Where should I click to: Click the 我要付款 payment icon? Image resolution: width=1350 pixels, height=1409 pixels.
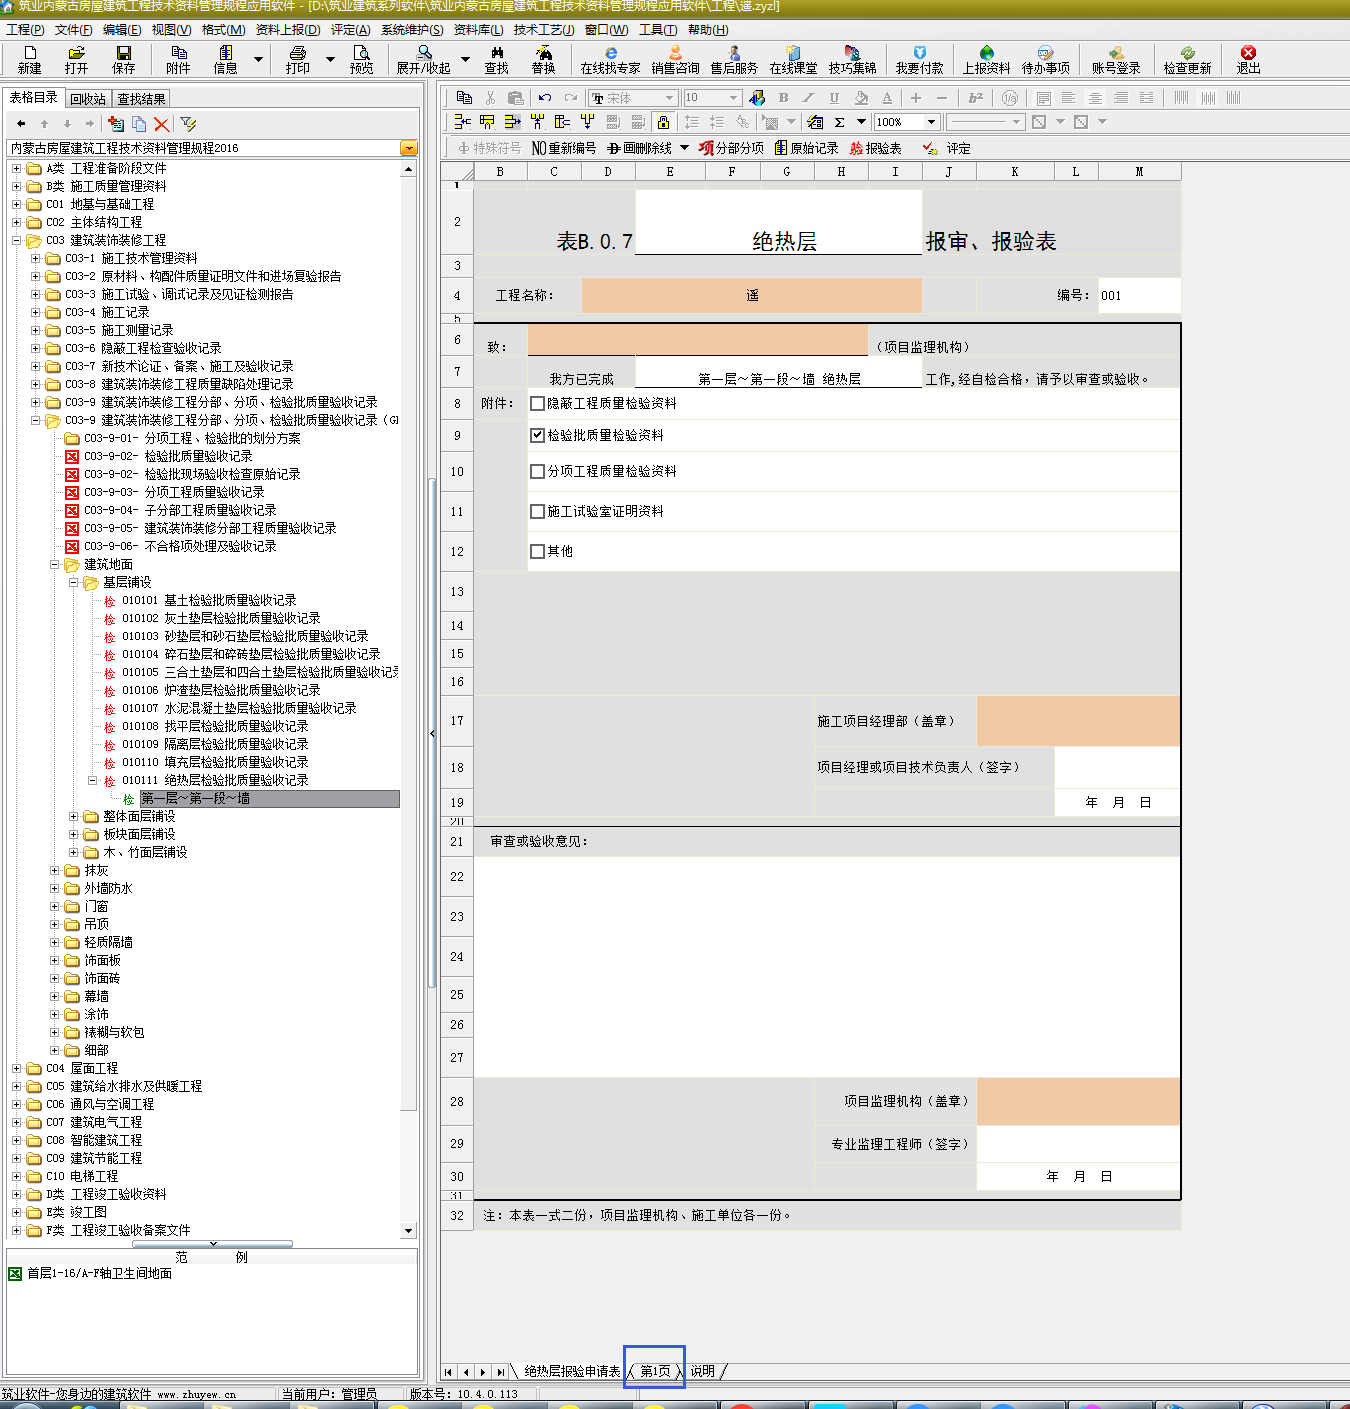[x=919, y=59]
